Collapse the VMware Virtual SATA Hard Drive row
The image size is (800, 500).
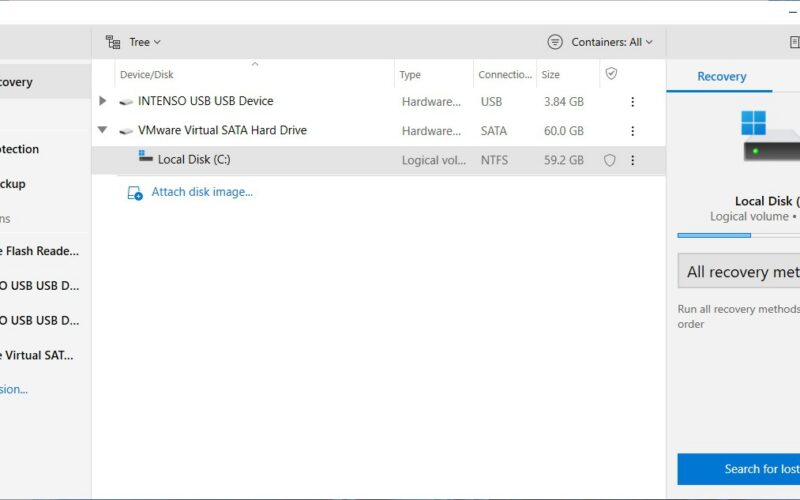tap(103, 130)
